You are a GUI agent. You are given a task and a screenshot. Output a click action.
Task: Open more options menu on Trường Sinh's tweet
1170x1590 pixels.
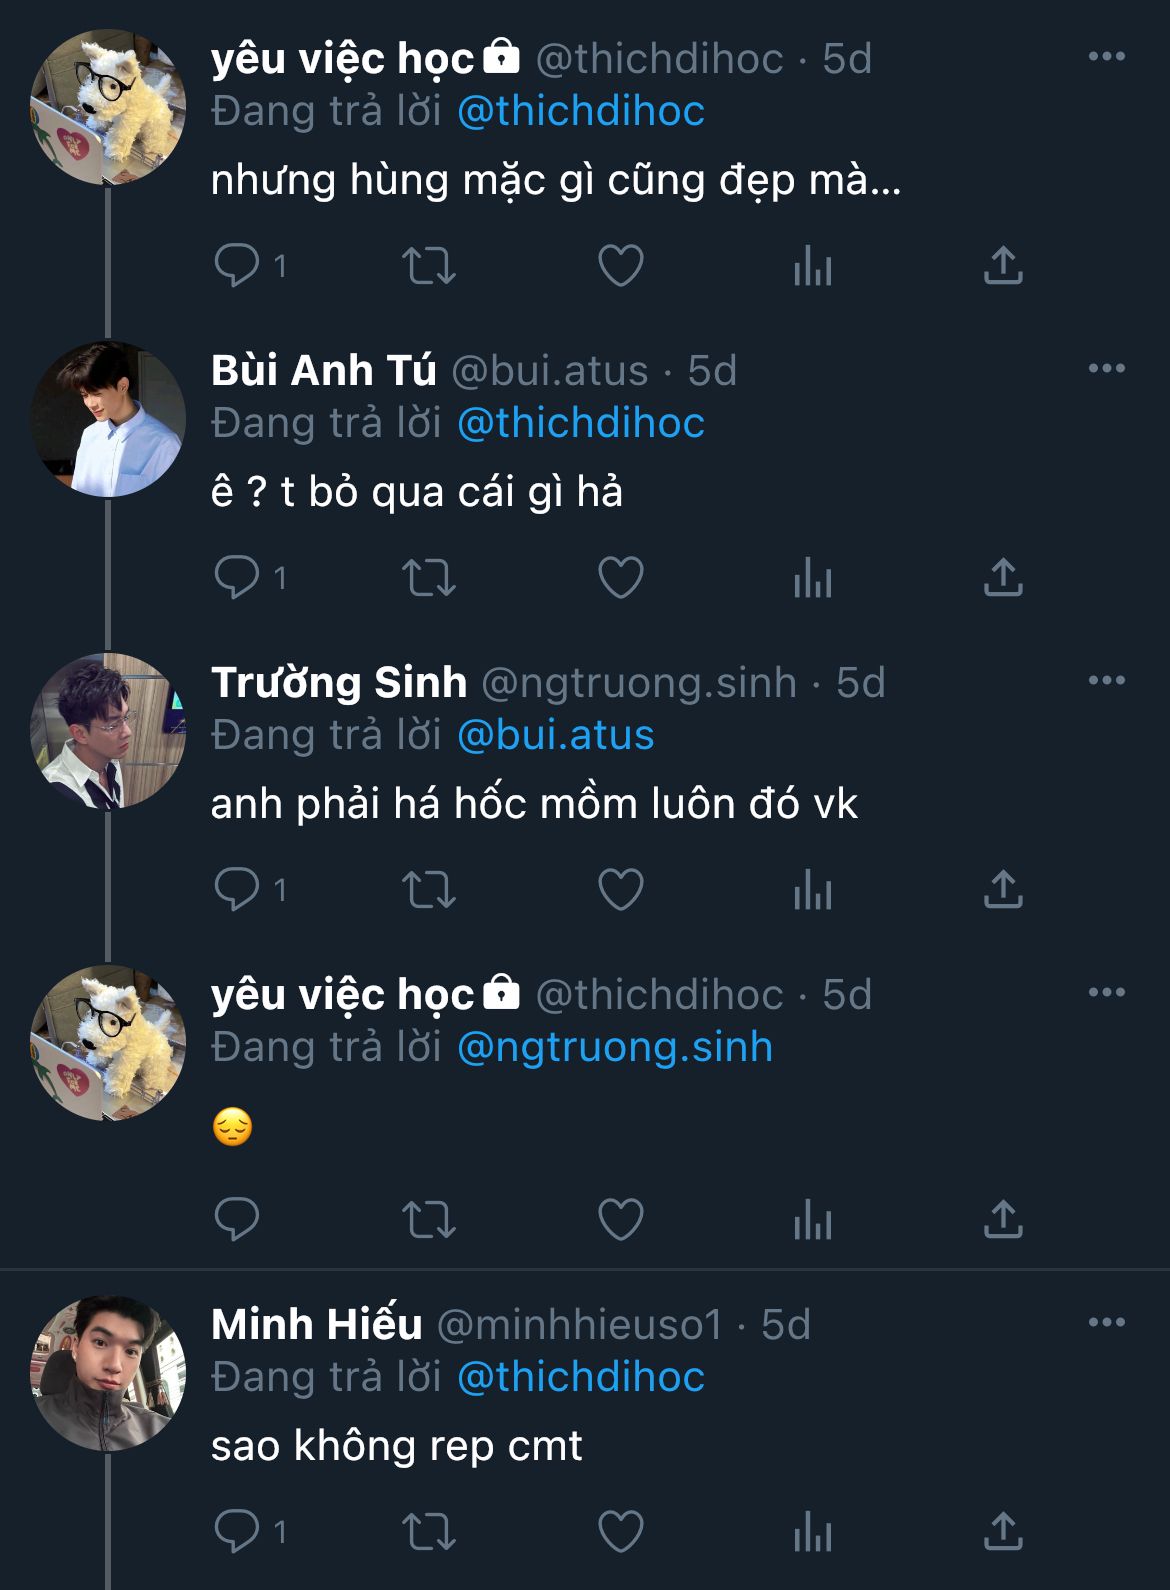[x=1106, y=681]
